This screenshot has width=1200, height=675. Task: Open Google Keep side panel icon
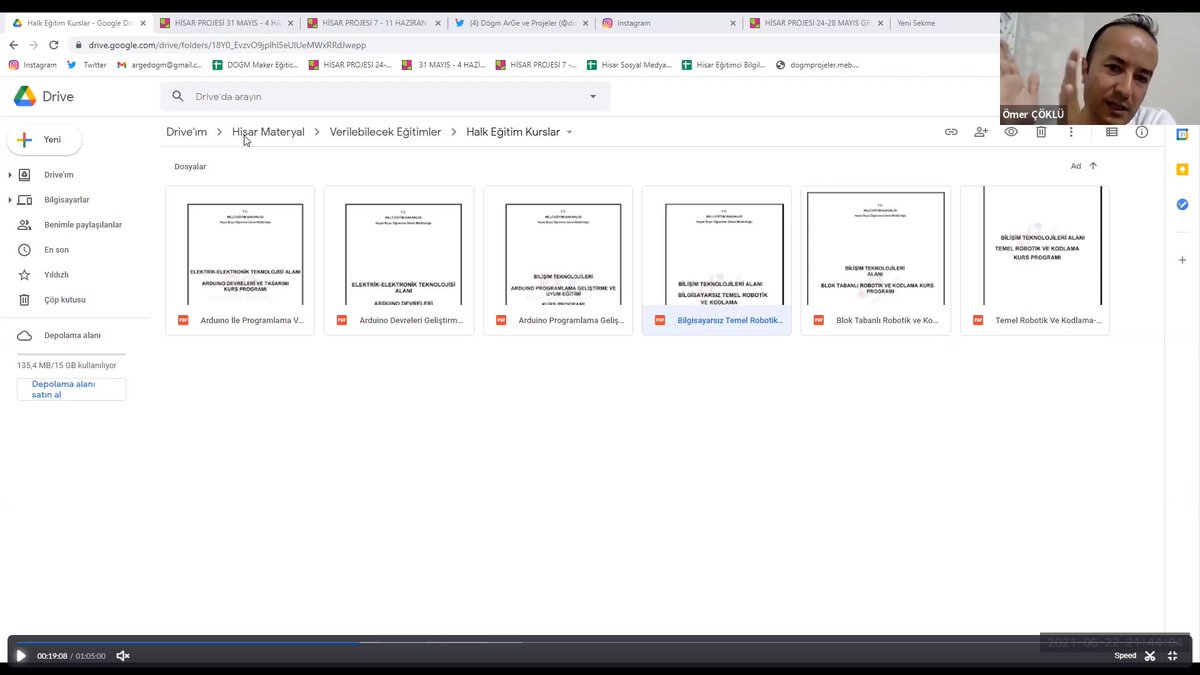pos(1182,169)
